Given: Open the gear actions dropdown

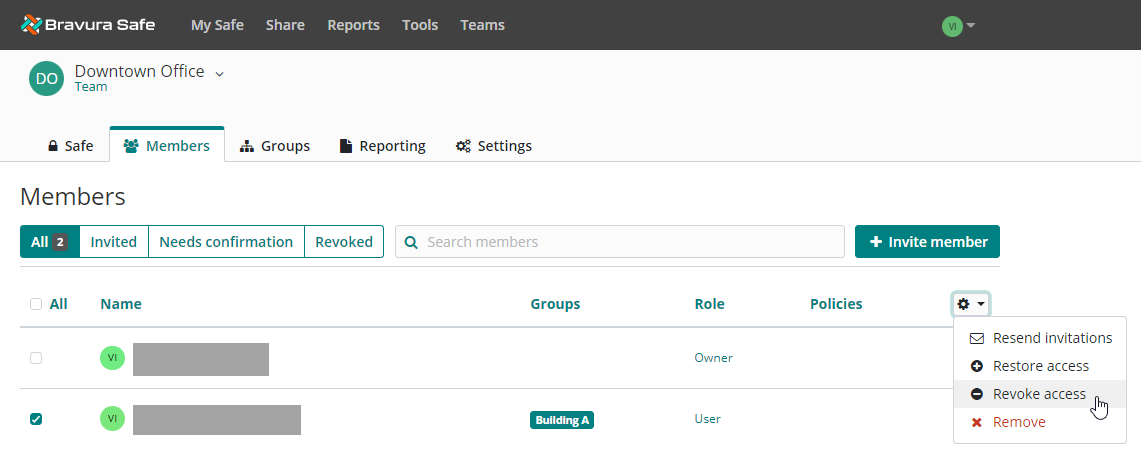Looking at the screenshot, I should click(971, 304).
